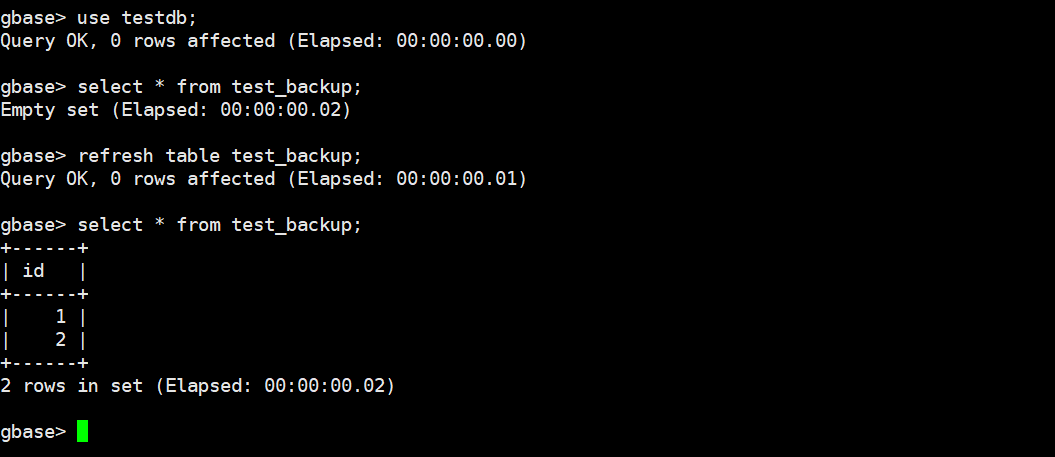Click the gbase> prompt before "use testdb"
Viewport: 1055px width, 457px height.
(x=33, y=18)
